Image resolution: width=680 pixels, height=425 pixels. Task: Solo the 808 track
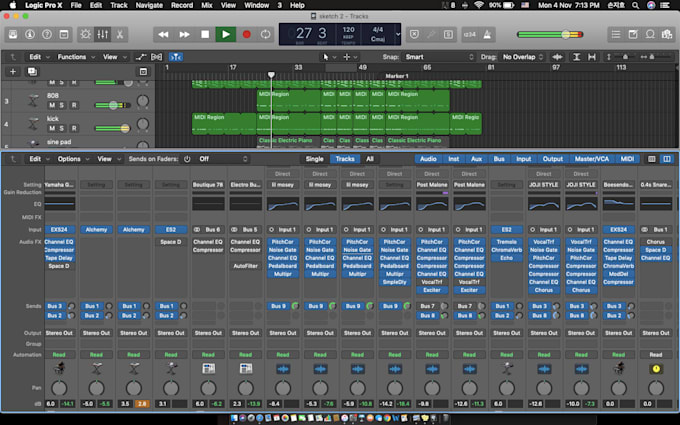coord(62,105)
